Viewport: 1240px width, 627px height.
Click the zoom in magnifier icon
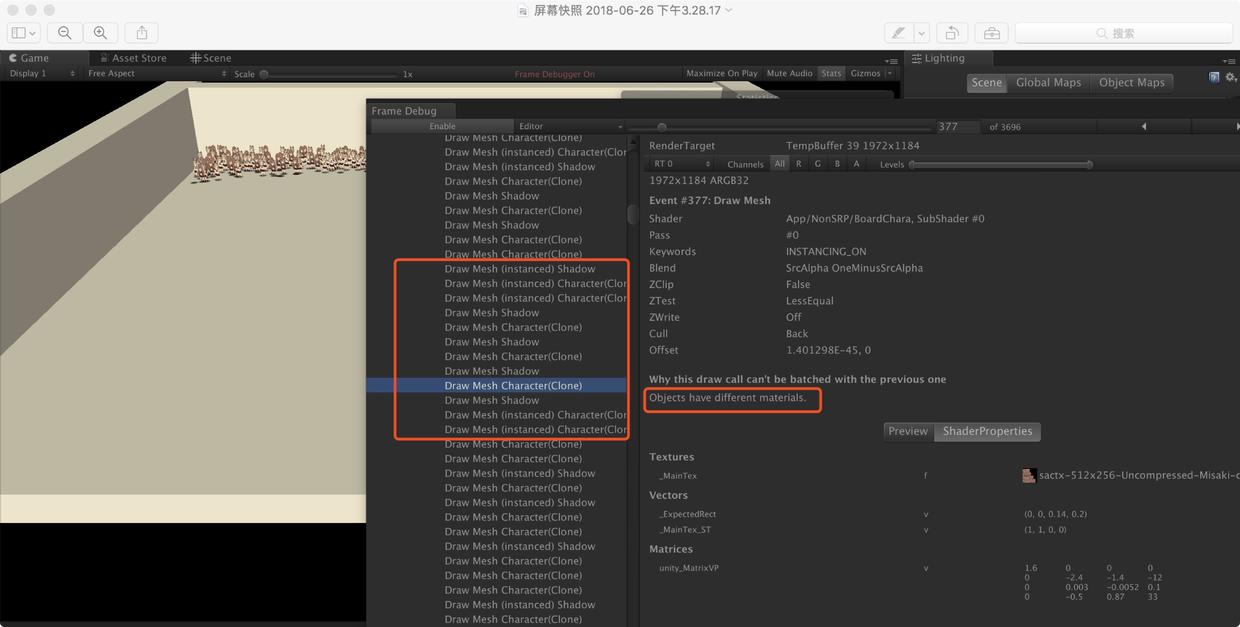tap(100, 33)
